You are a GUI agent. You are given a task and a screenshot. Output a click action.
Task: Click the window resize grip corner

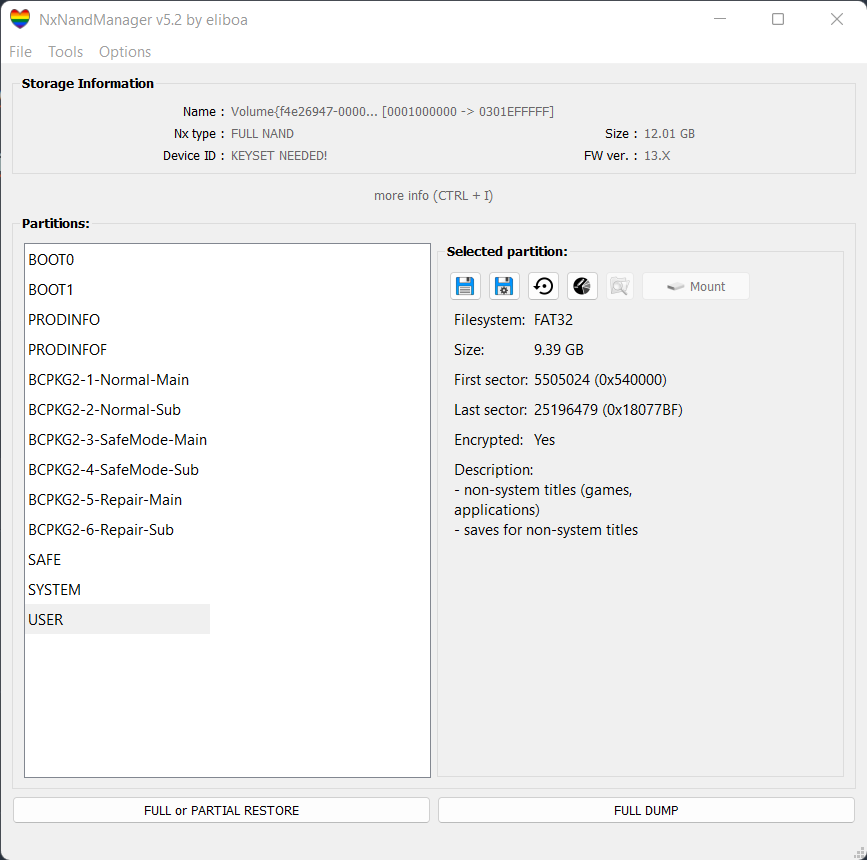pyautogui.click(x=860, y=853)
